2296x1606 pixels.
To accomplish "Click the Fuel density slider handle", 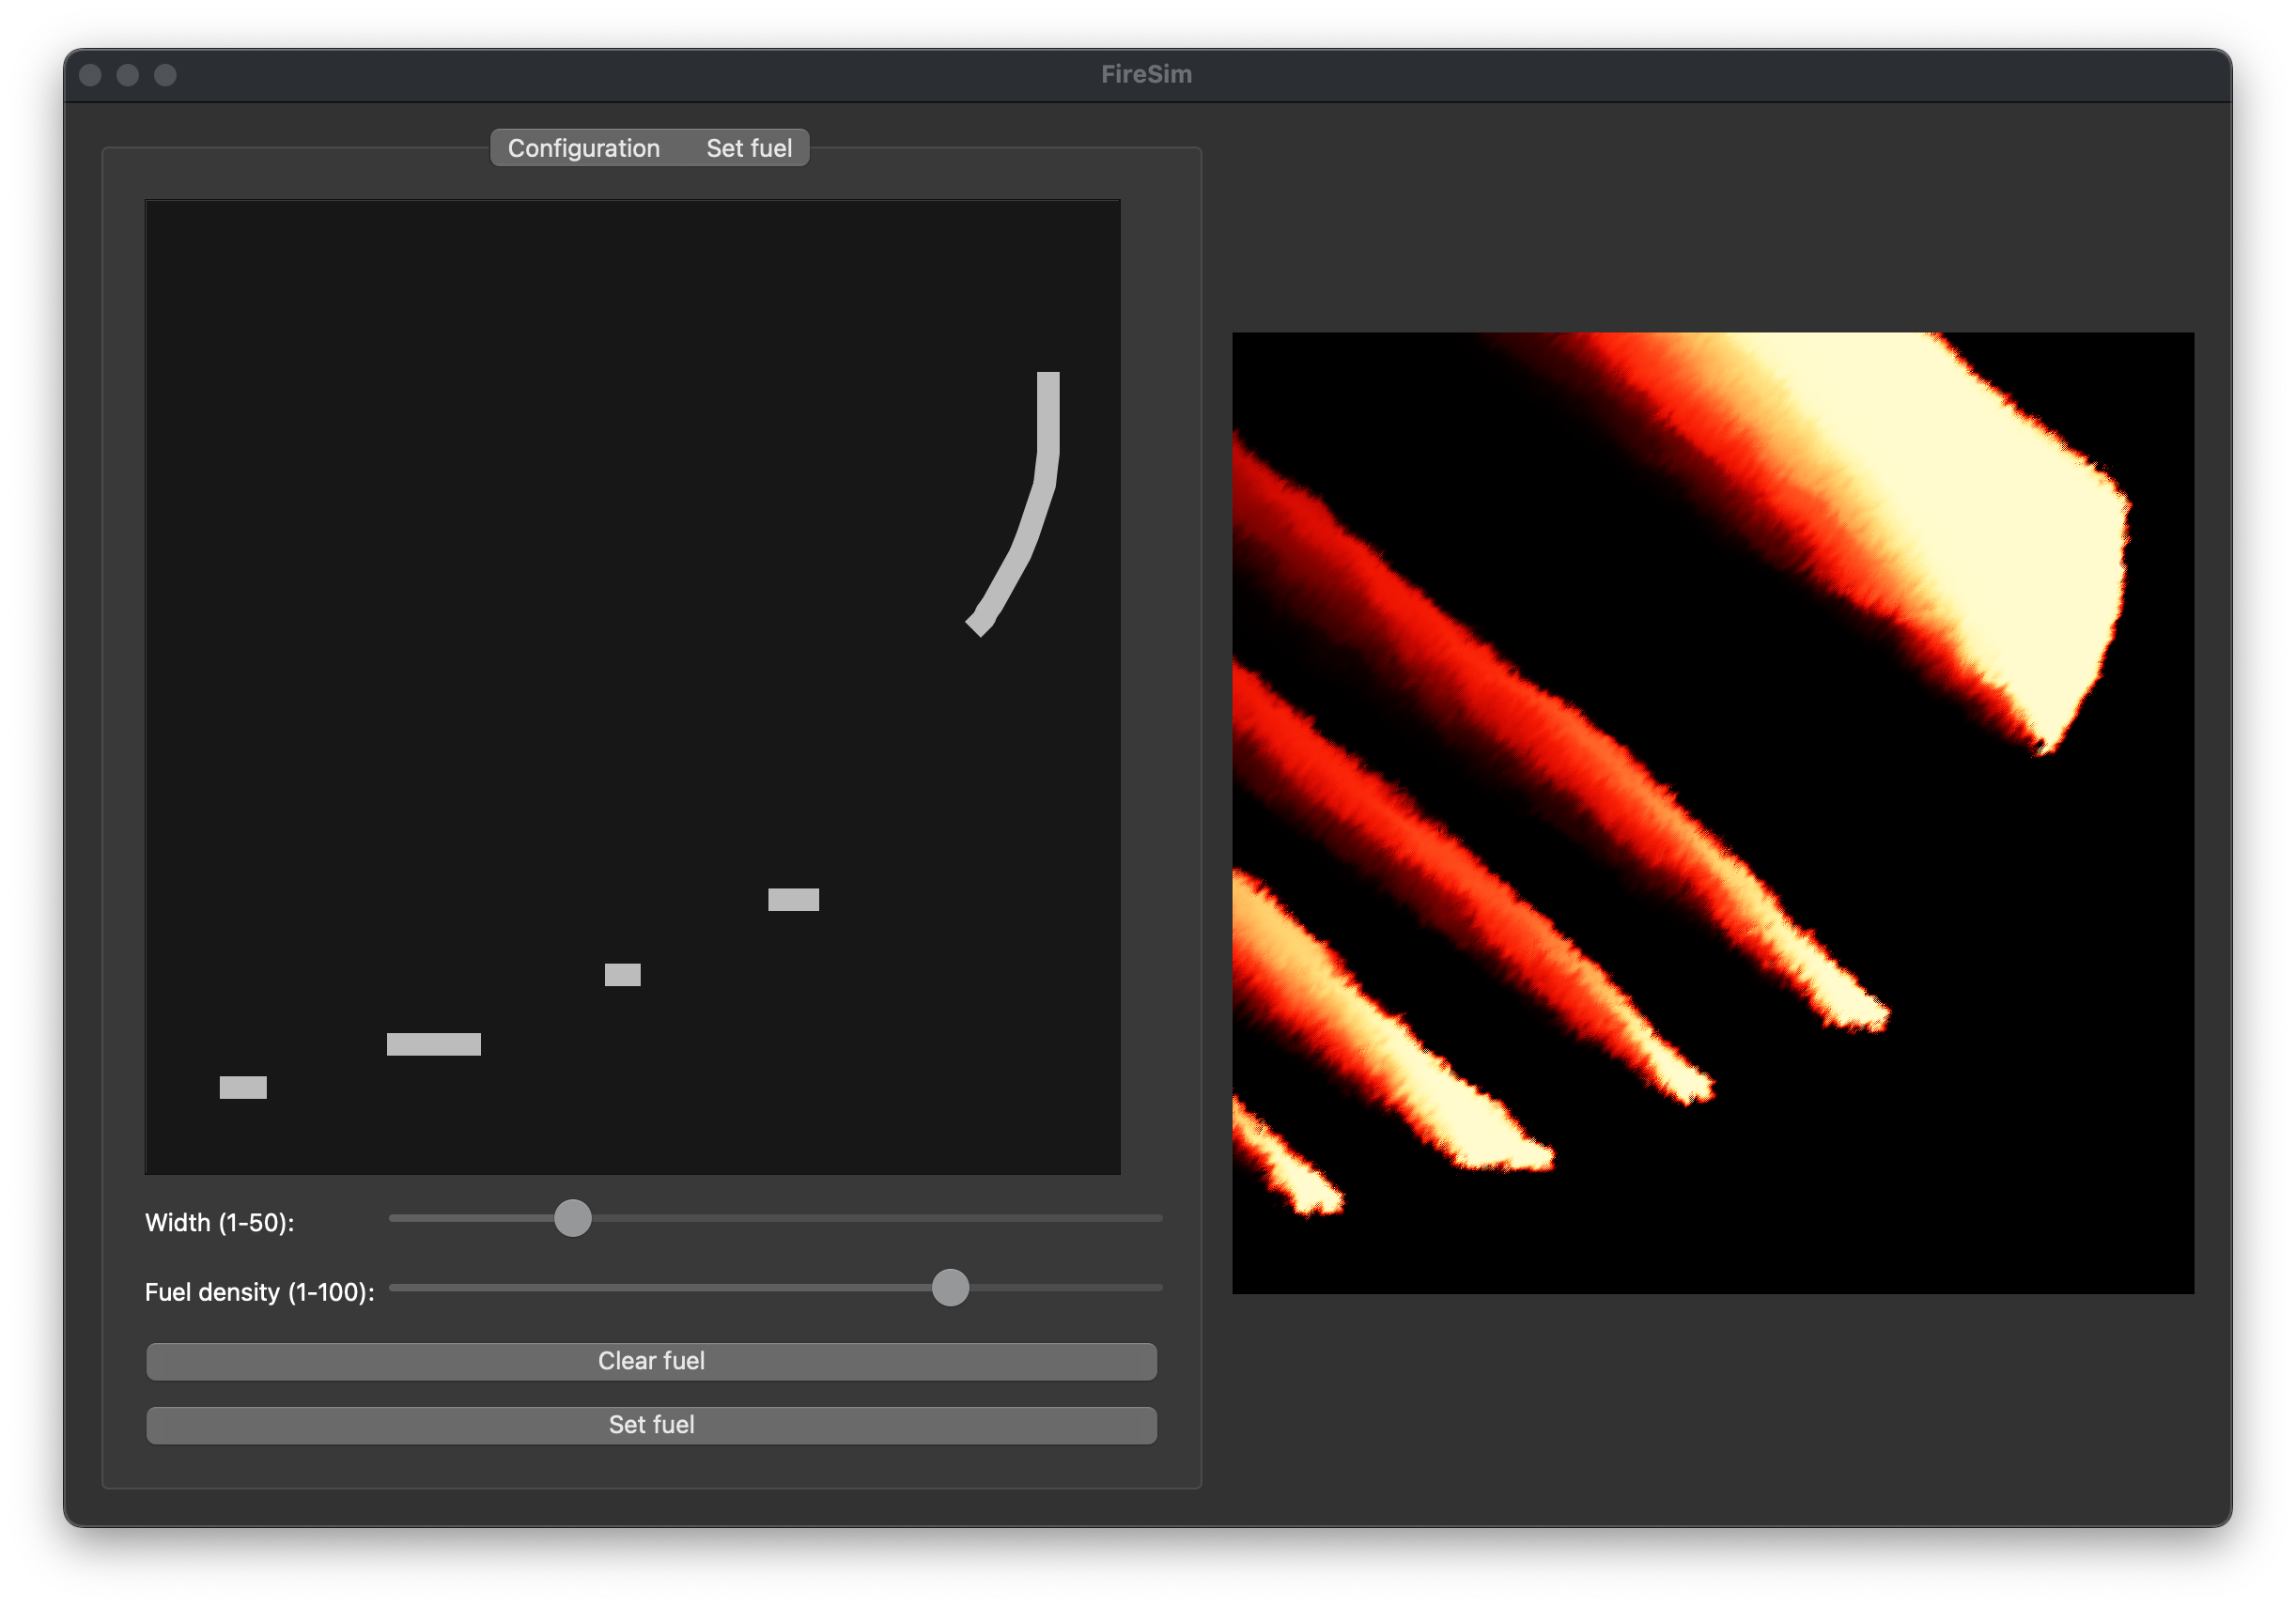I will point(950,1288).
